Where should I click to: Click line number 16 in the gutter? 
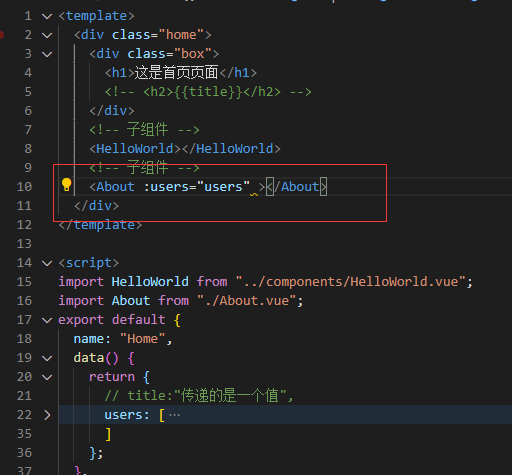click(24, 301)
